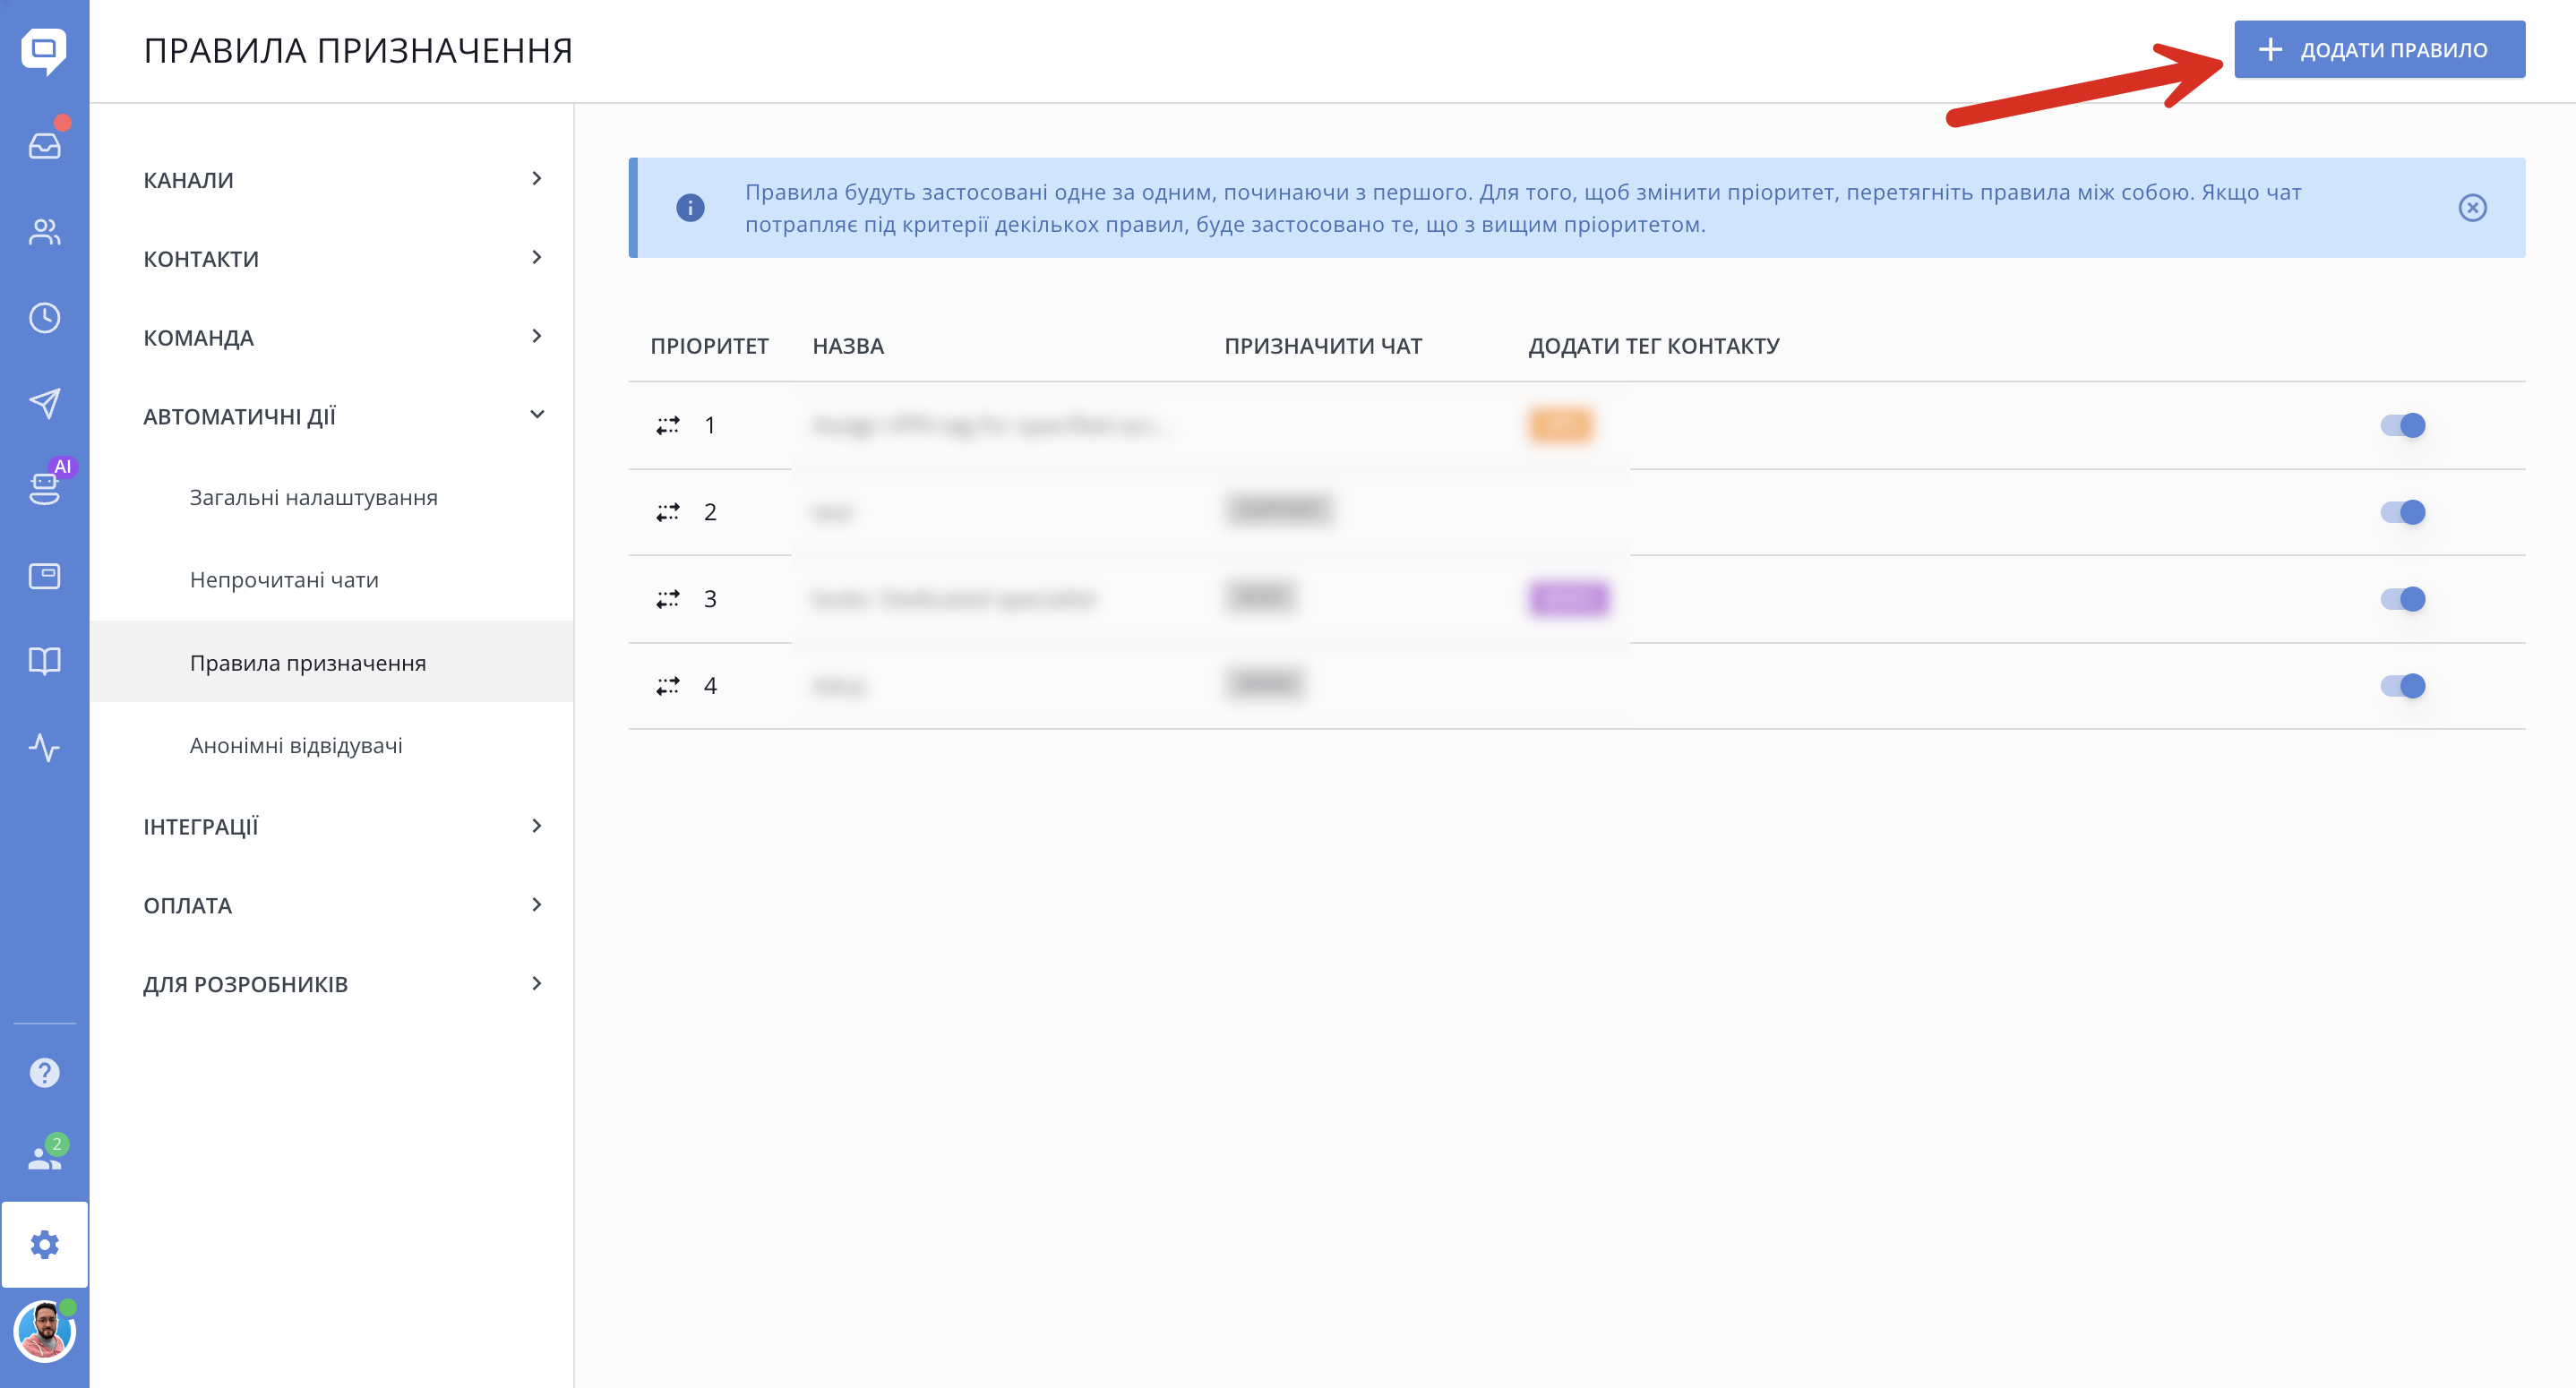Screen dimensions: 2576x1388
Task: Disable the rule with priority 1
Action: pos(2402,425)
